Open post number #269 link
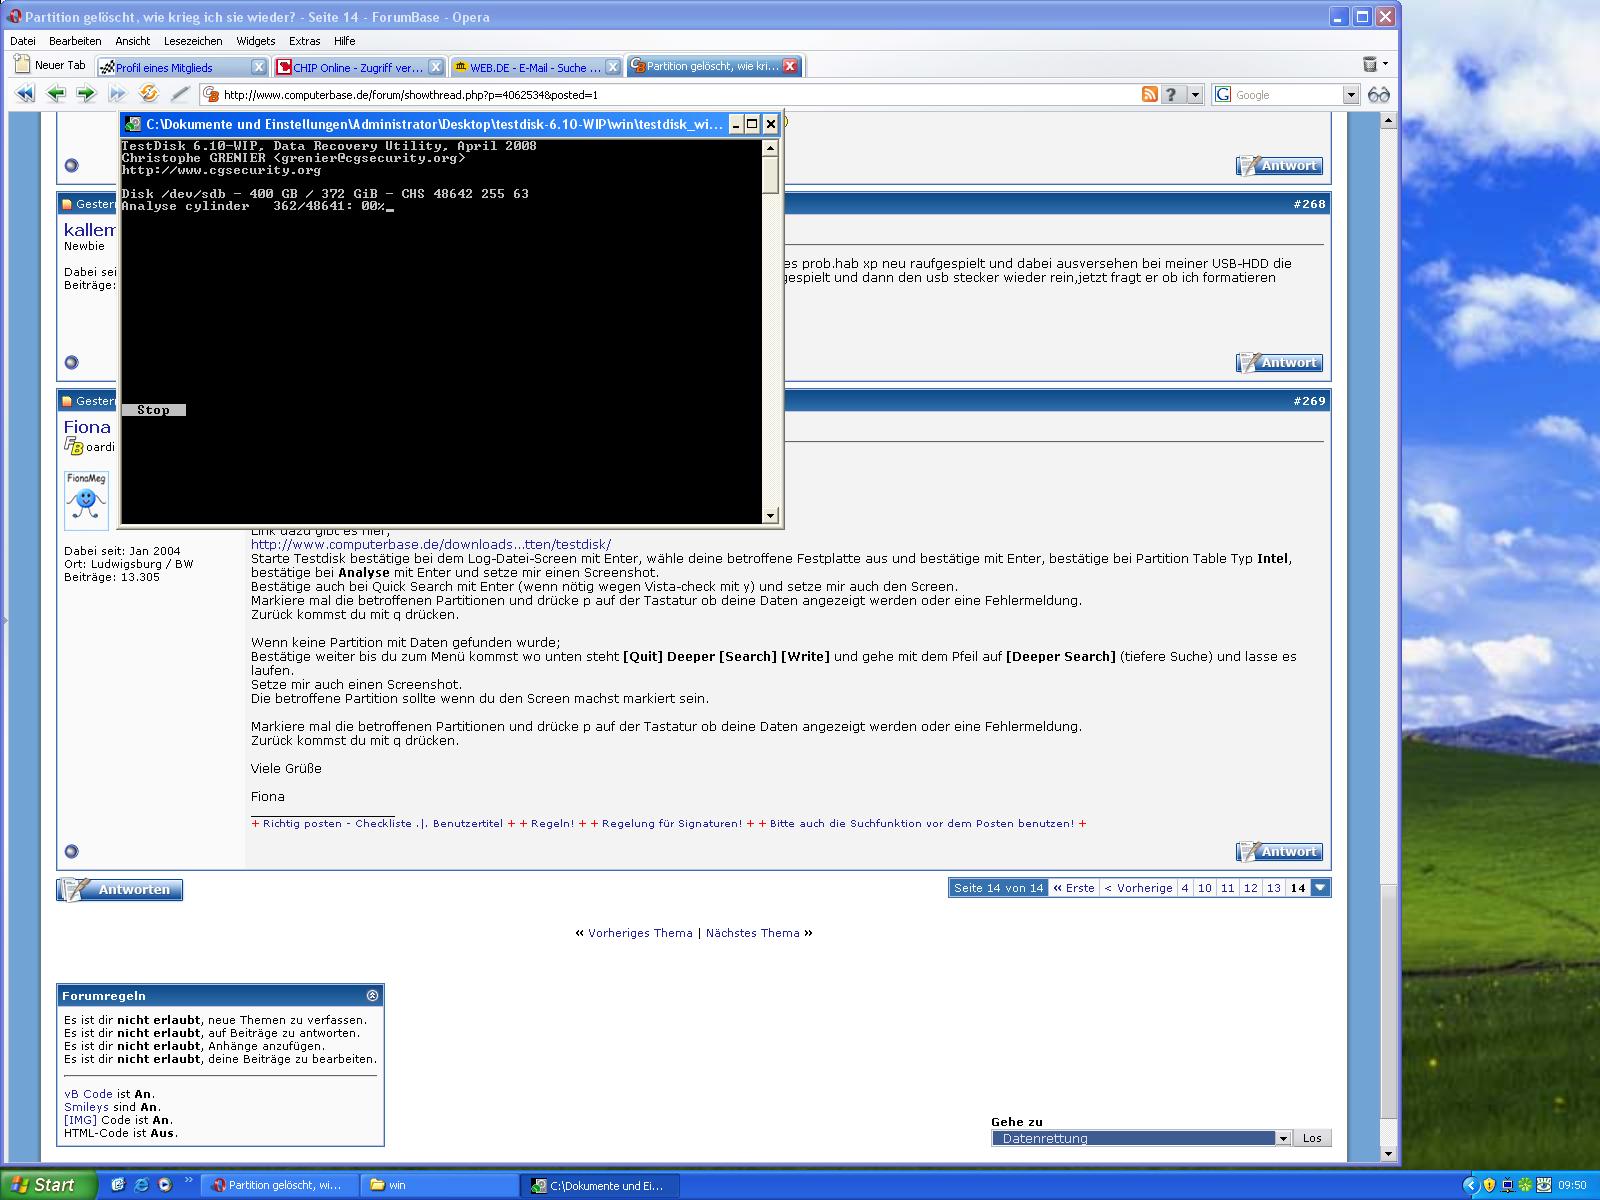The image size is (1600, 1200). coord(1309,401)
